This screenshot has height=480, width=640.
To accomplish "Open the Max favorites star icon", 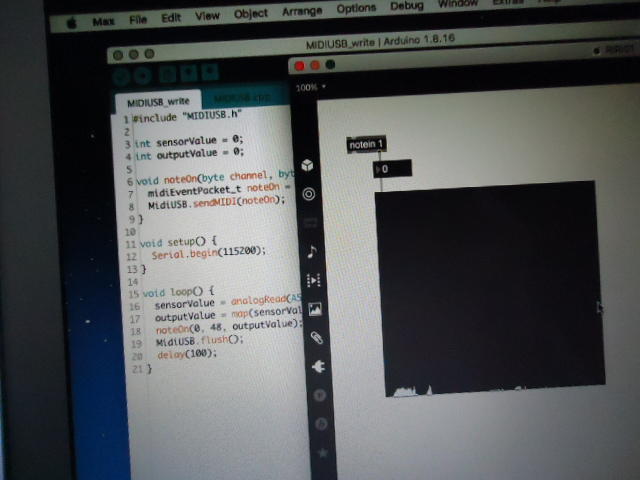I will [x=323, y=453].
